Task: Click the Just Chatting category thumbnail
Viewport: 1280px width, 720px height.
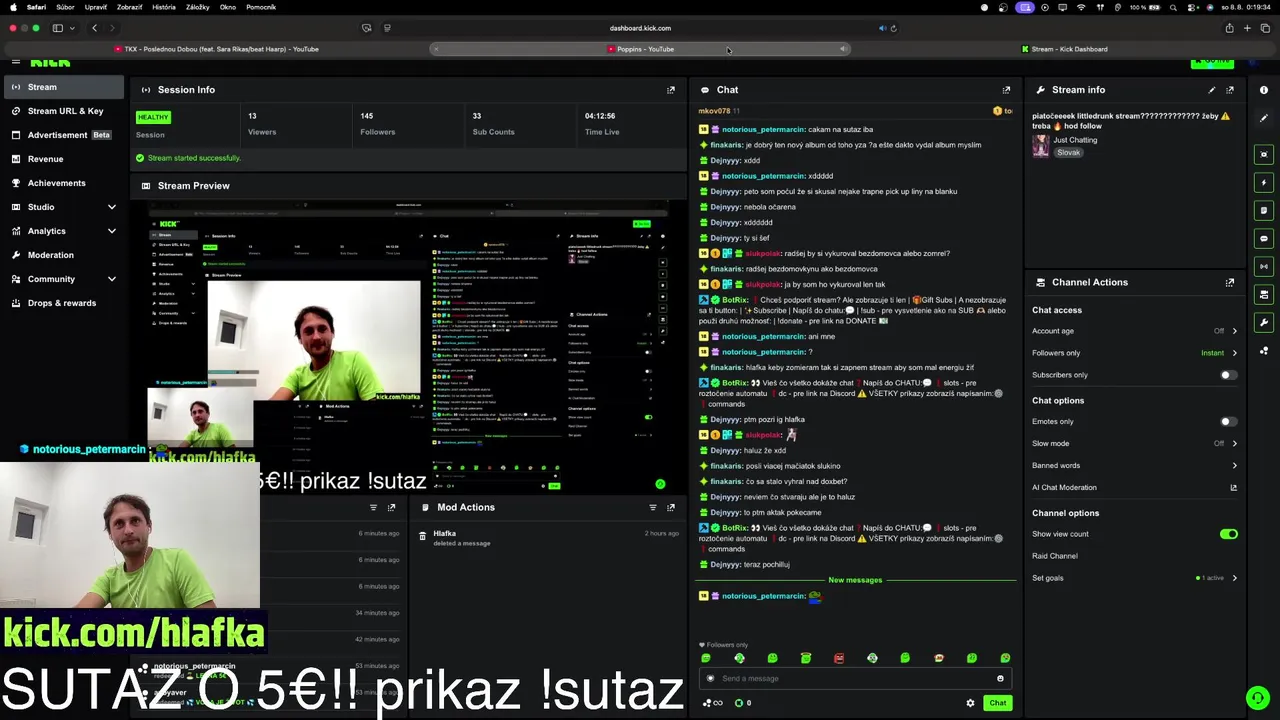Action: coord(1041,146)
